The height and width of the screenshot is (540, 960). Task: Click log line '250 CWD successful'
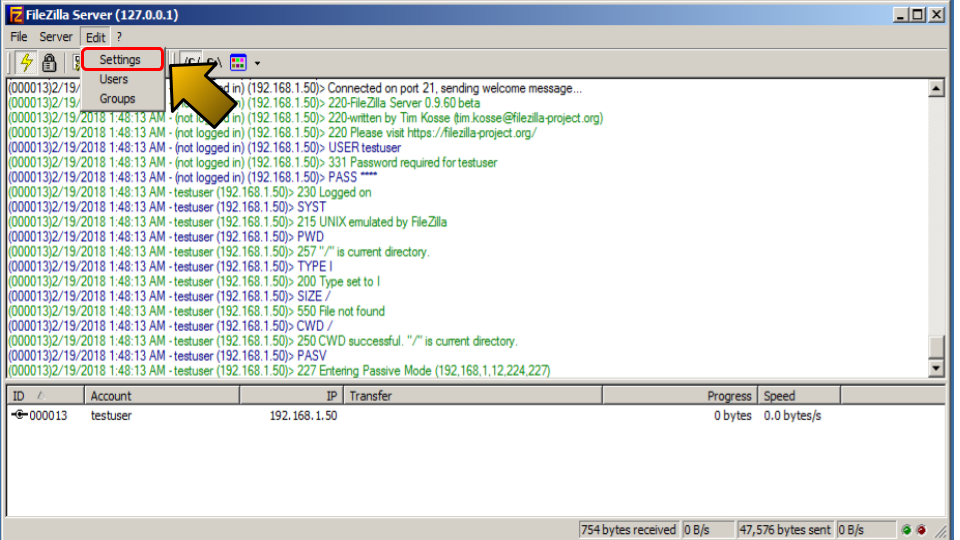263,341
